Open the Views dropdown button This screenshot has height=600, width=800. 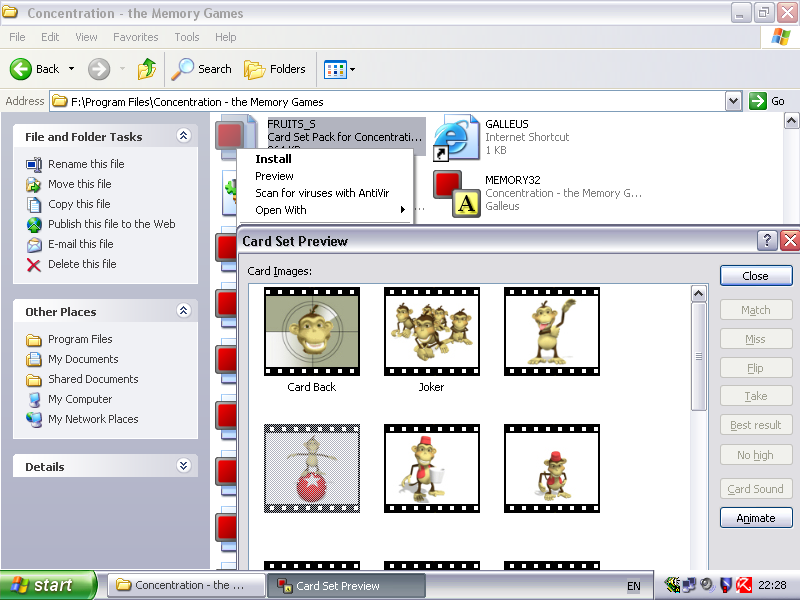[x=339, y=69]
